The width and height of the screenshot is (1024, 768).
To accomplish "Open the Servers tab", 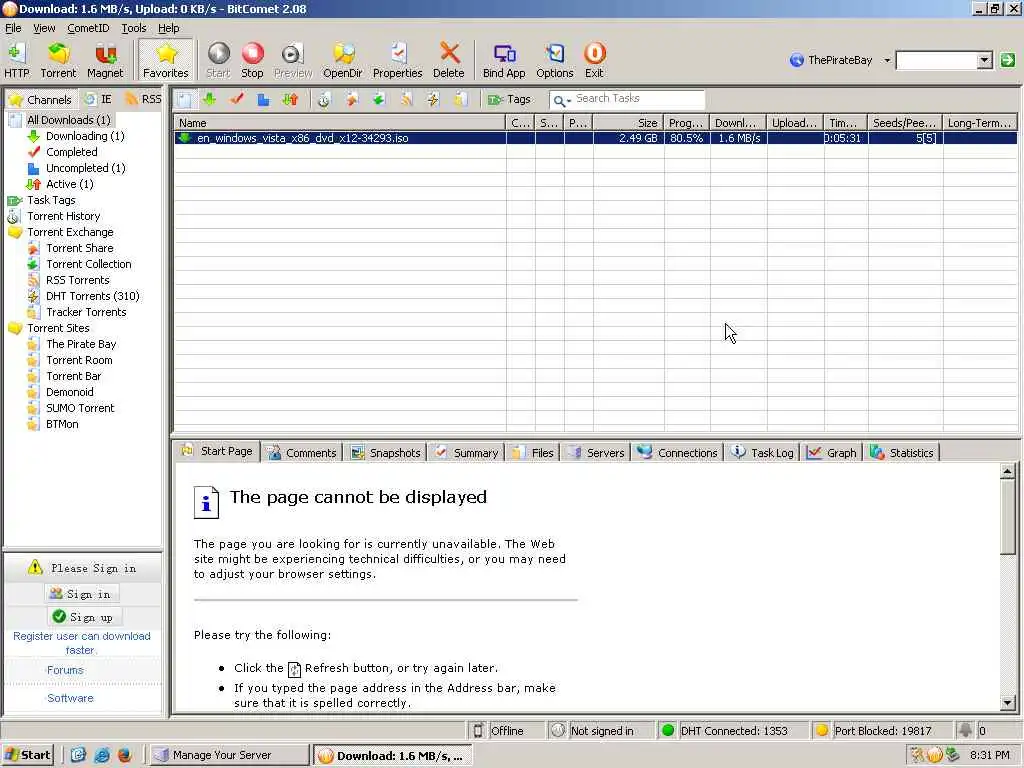I will click(x=596, y=453).
